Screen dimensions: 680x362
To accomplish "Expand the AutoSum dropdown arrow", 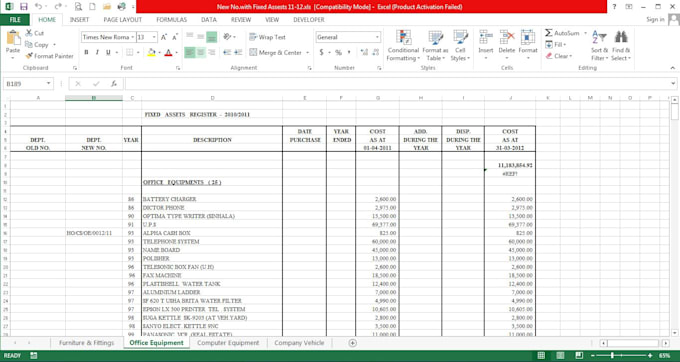I will 585,33.
